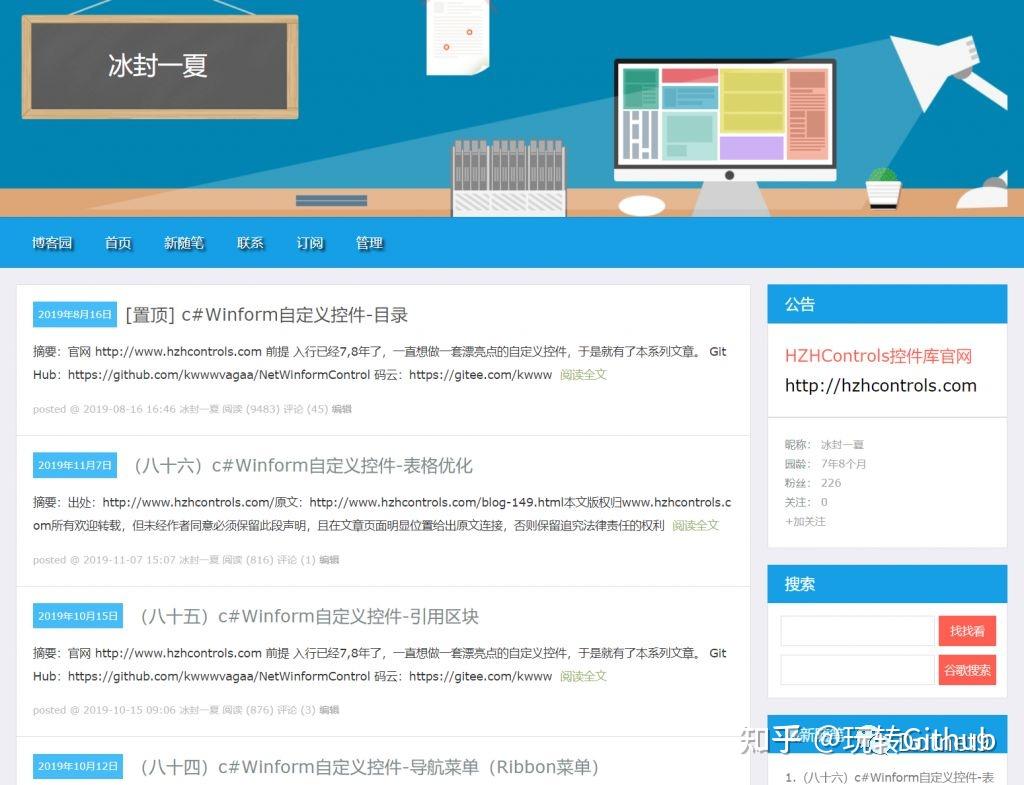
Task: Click 评论 (3) under the 引用区块 post
Action: (296, 711)
